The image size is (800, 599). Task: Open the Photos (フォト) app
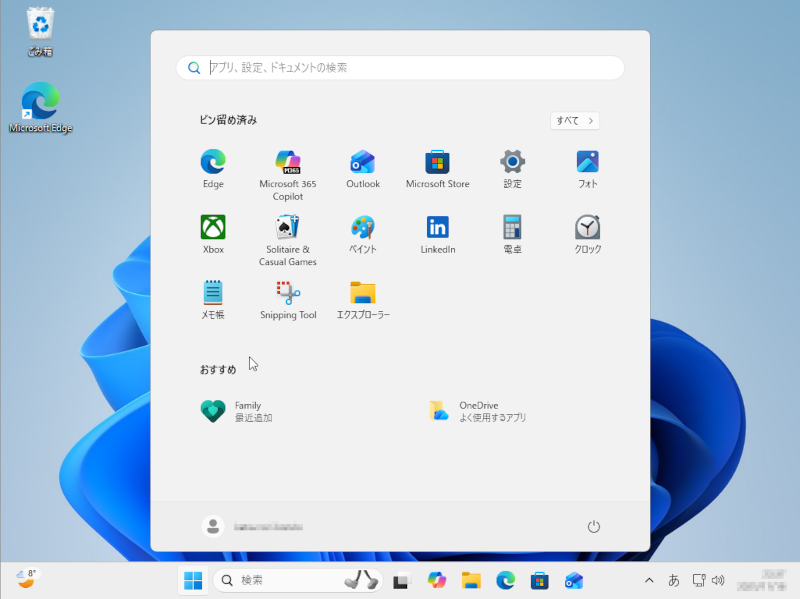[x=587, y=163]
